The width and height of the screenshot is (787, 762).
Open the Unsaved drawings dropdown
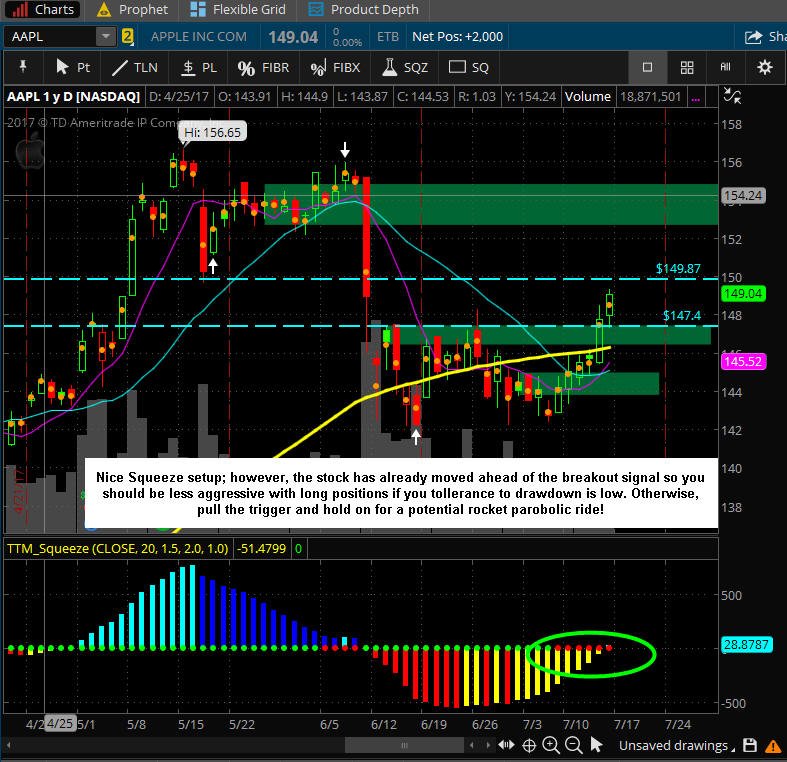pos(677,746)
